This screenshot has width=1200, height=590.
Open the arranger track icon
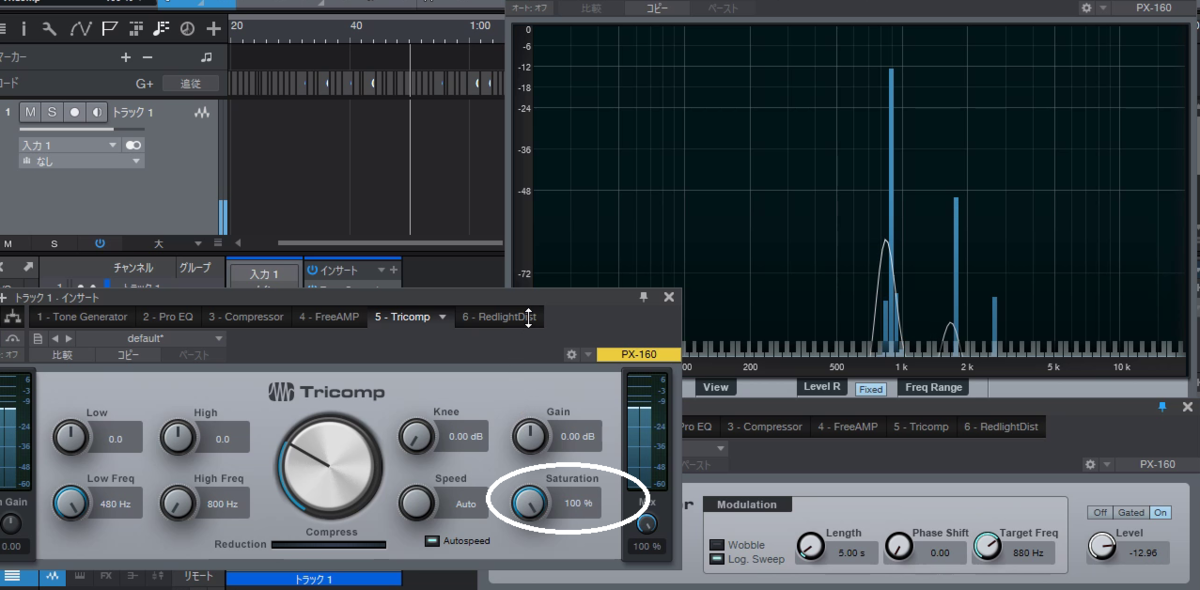pyautogui.click(x=136, y=29)
